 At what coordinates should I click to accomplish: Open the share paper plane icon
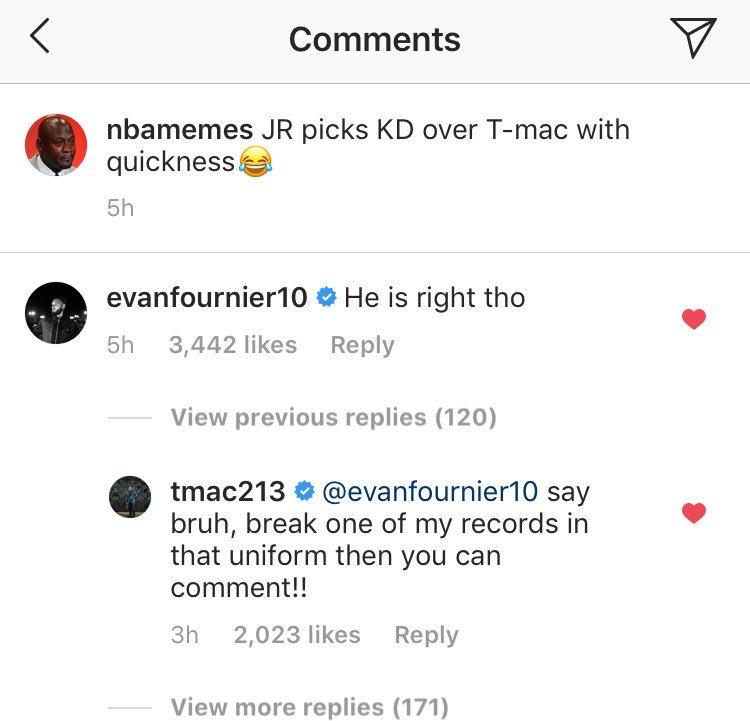pos(693,37)
